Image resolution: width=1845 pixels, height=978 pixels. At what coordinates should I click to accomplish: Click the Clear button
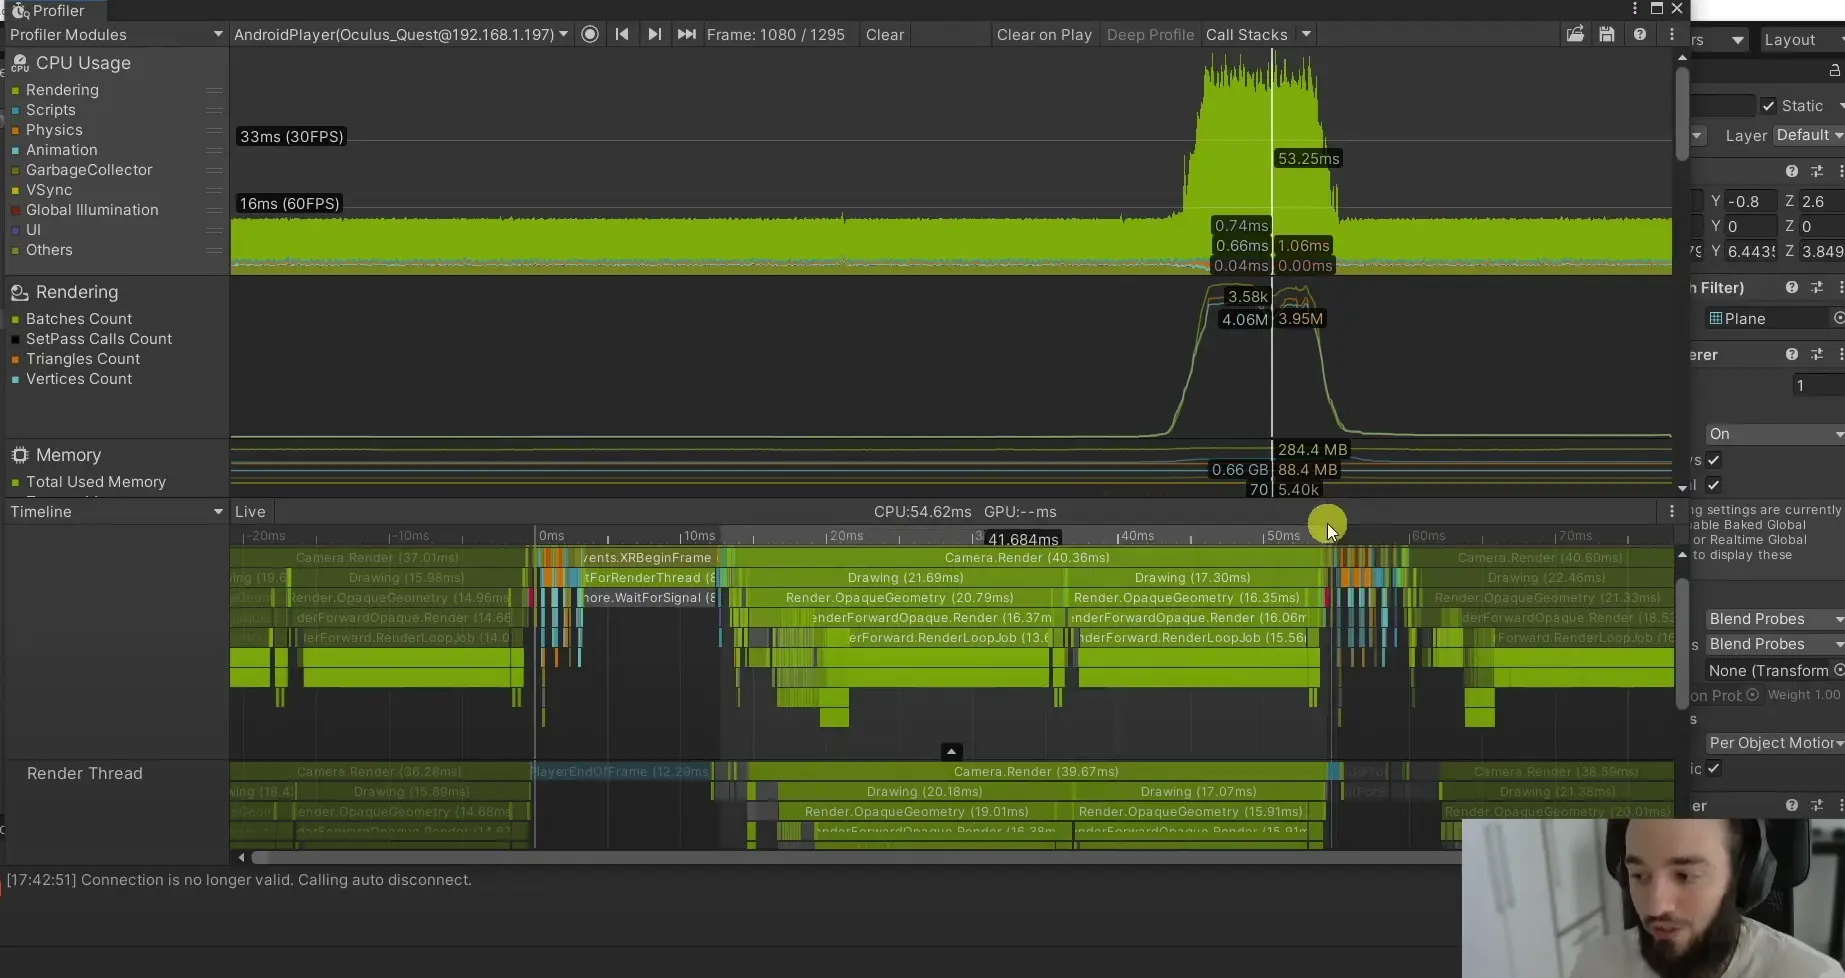click(x=884, y=34)
